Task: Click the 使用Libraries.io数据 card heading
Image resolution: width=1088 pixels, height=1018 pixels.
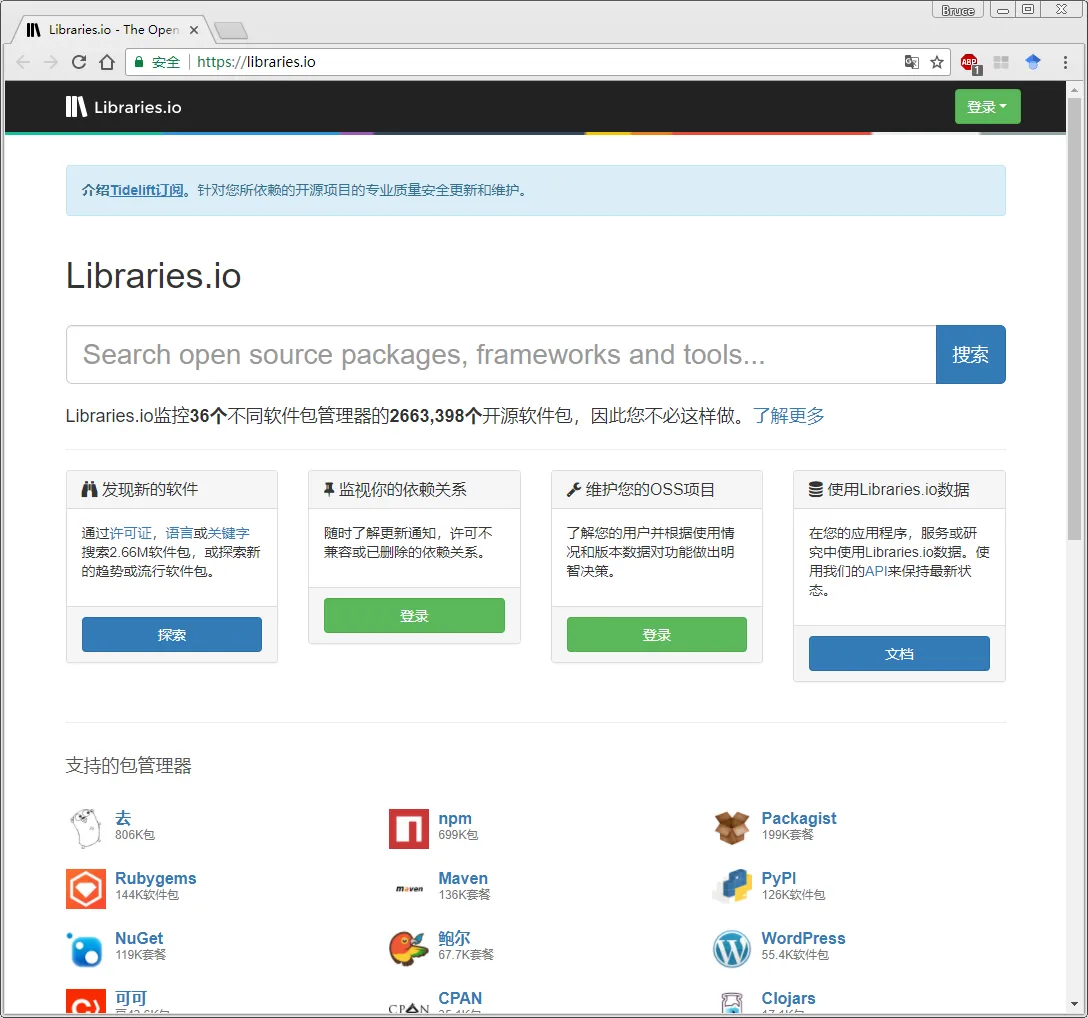Action: pos(889,489)
